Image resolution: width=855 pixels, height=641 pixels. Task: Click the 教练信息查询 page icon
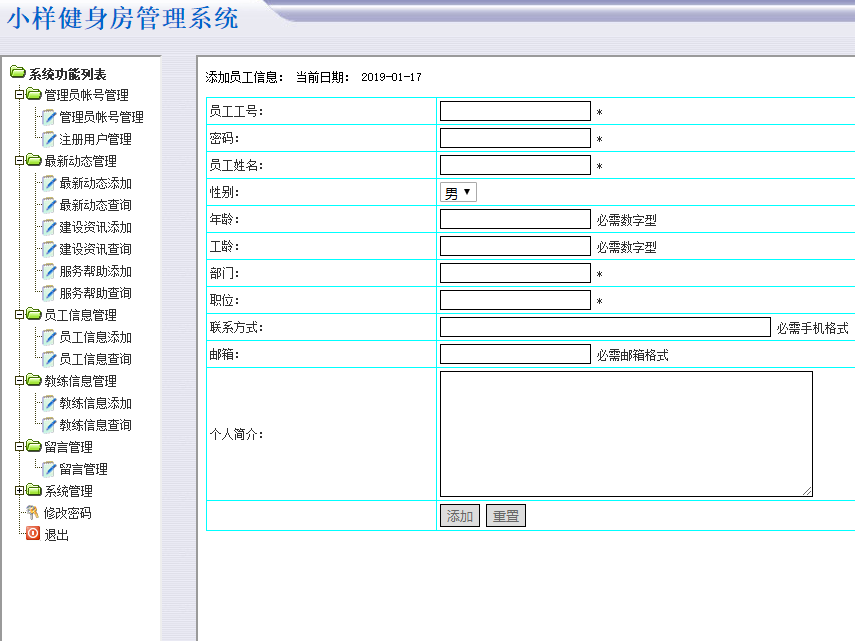click(48, 425)
